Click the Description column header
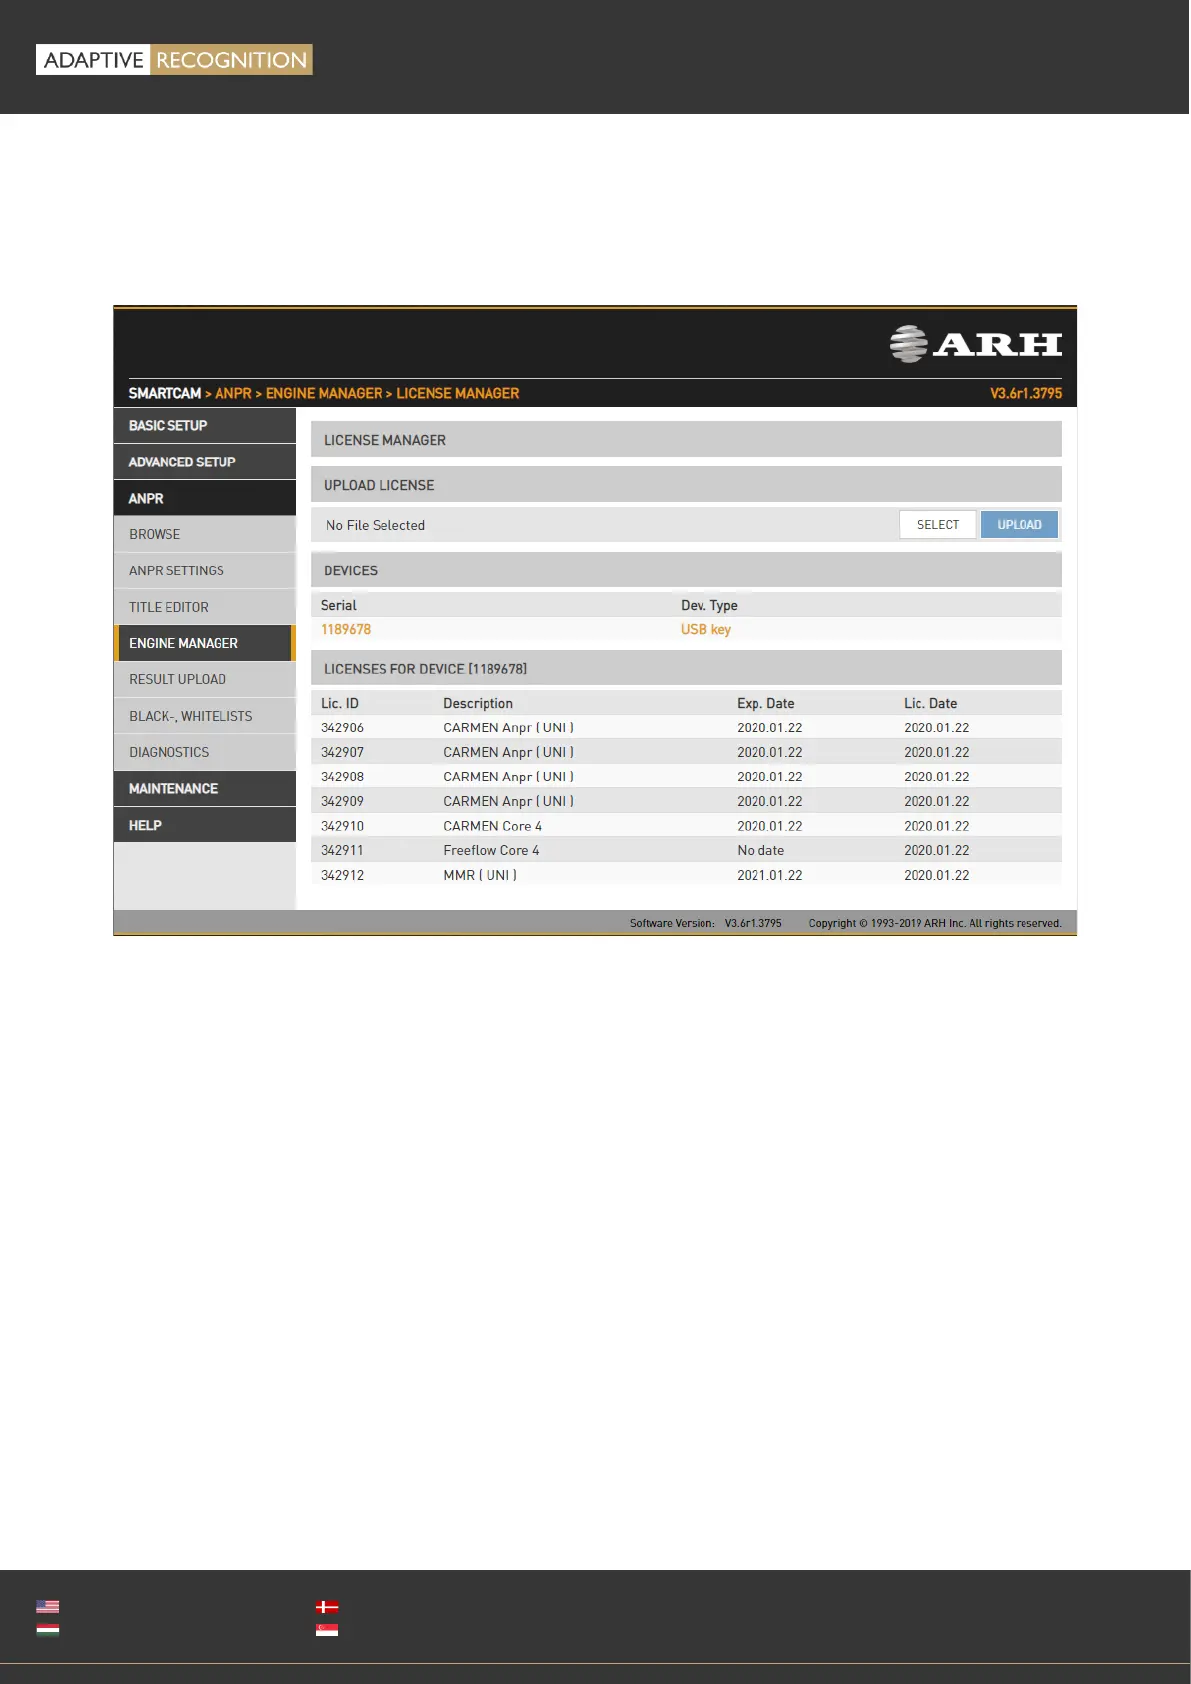This screenshot has height=1684, width=1191. pos(478,703)
